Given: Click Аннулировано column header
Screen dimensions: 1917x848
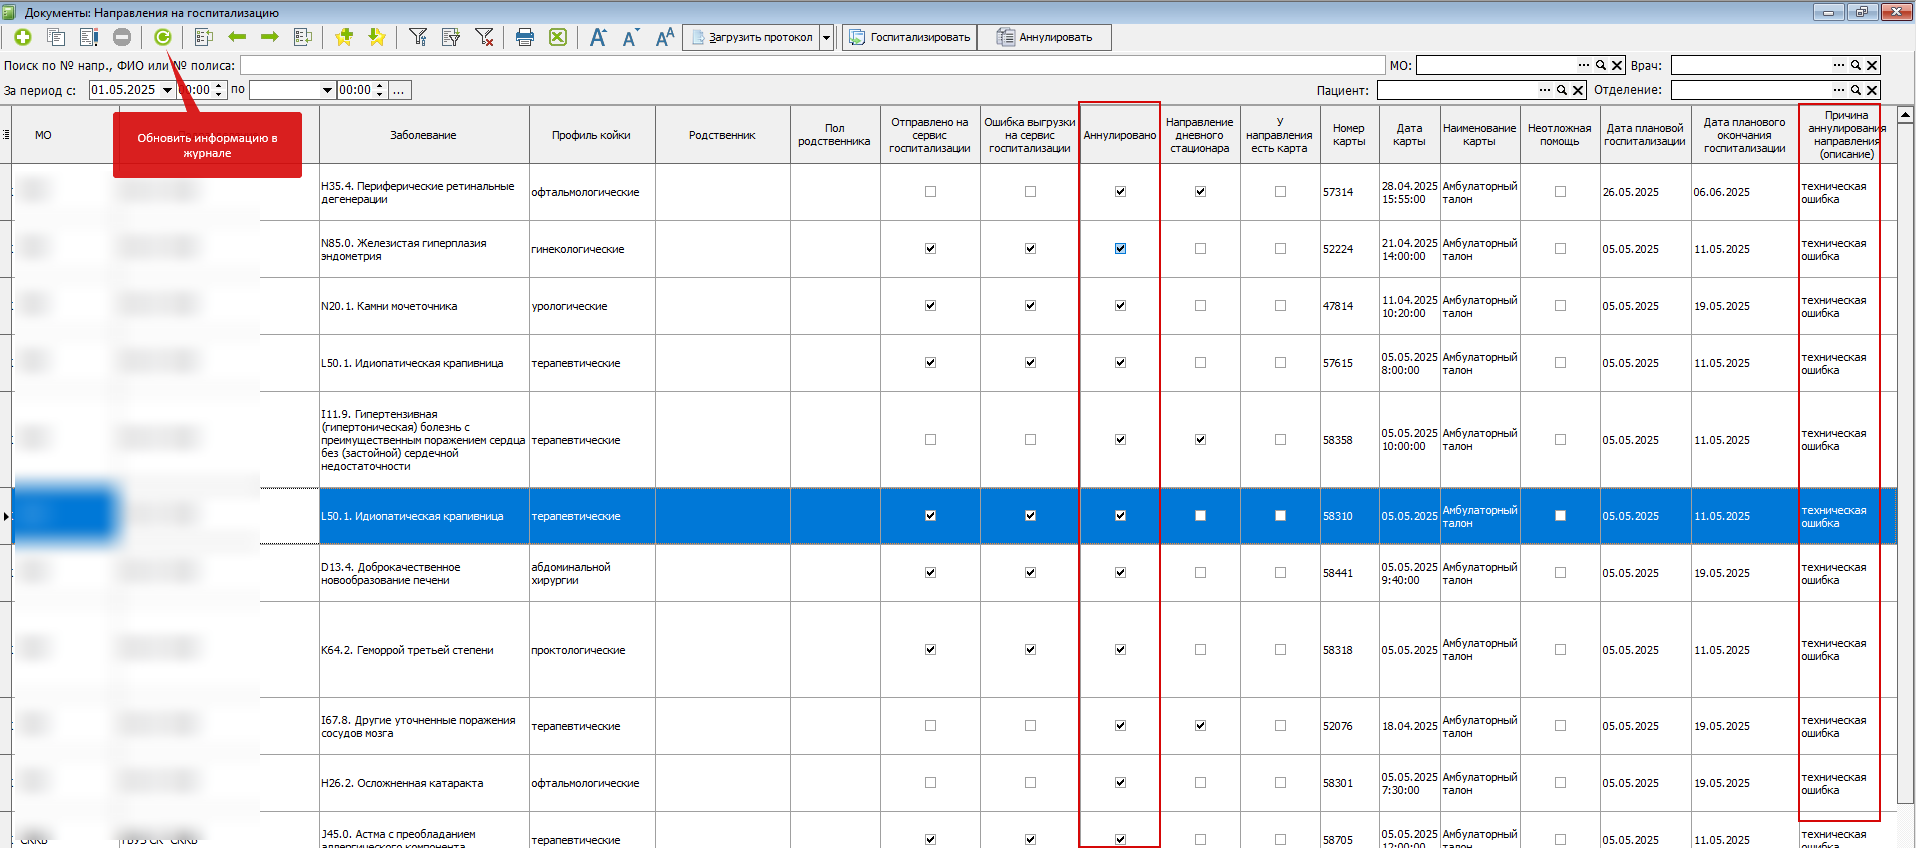Looking at the screenshot, I should tap(1120, 135).
